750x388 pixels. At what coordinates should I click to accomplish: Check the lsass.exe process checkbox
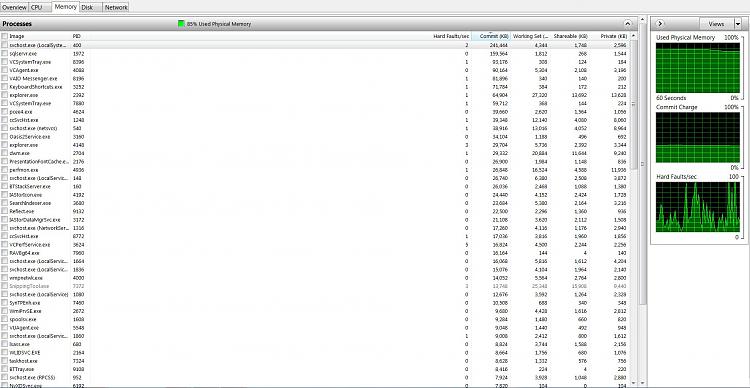tap(4, 344)
